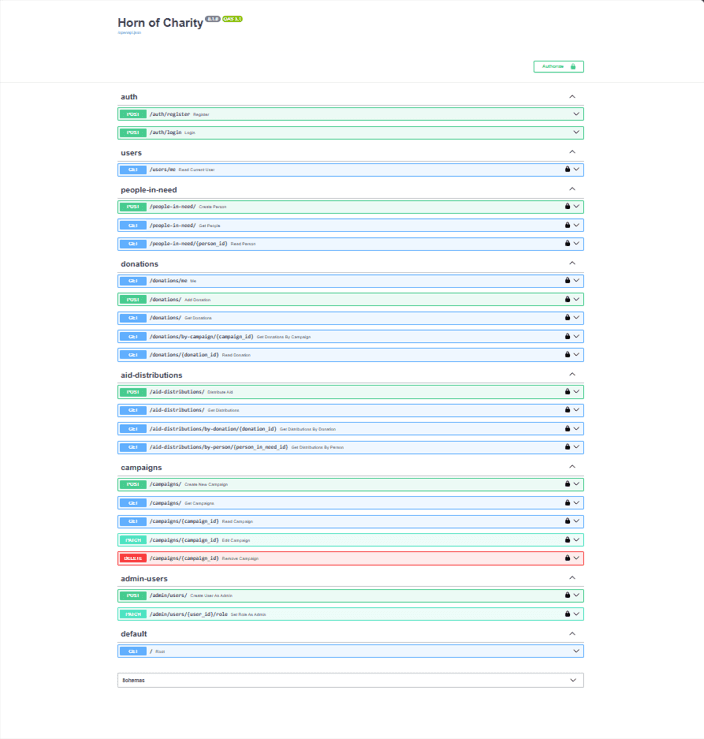Click lock icon on Set Role As Admin

pos(567,614)
